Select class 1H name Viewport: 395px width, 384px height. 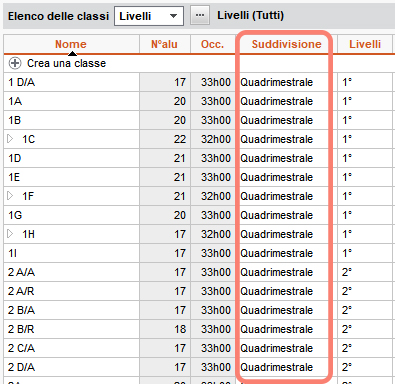28,234
